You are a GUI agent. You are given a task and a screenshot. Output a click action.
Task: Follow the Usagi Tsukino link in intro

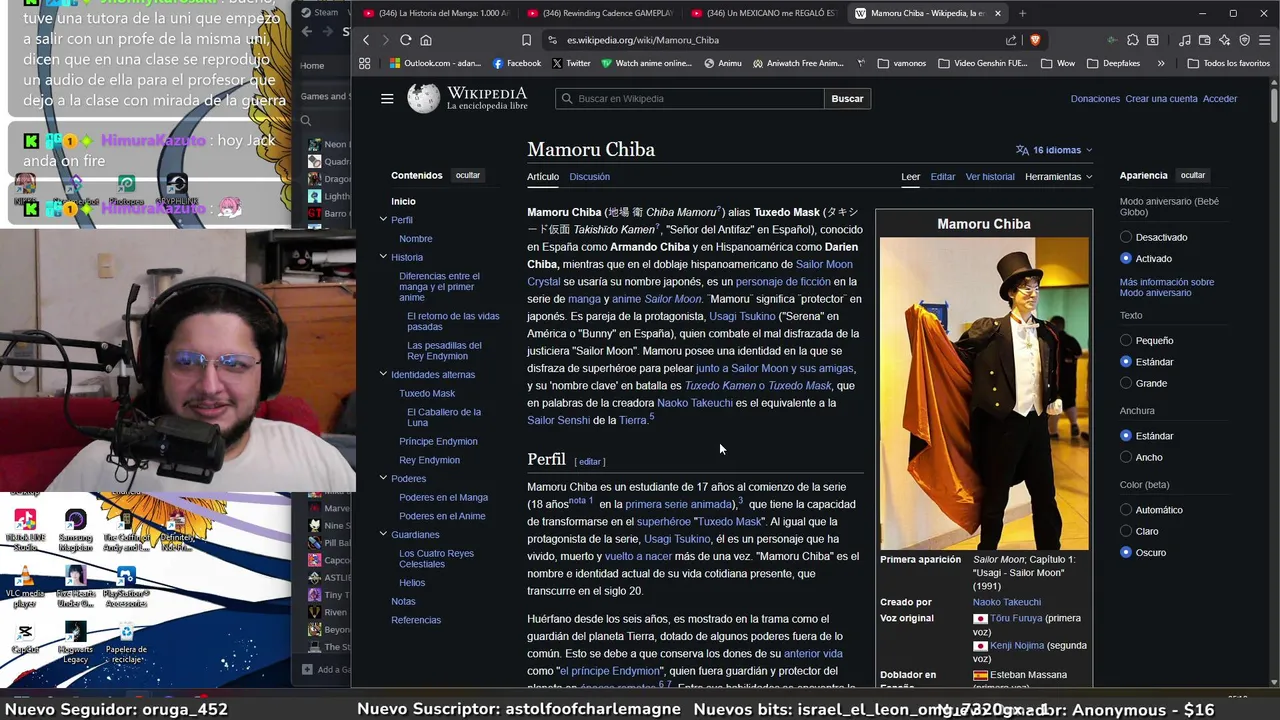[x=742, y=316]
